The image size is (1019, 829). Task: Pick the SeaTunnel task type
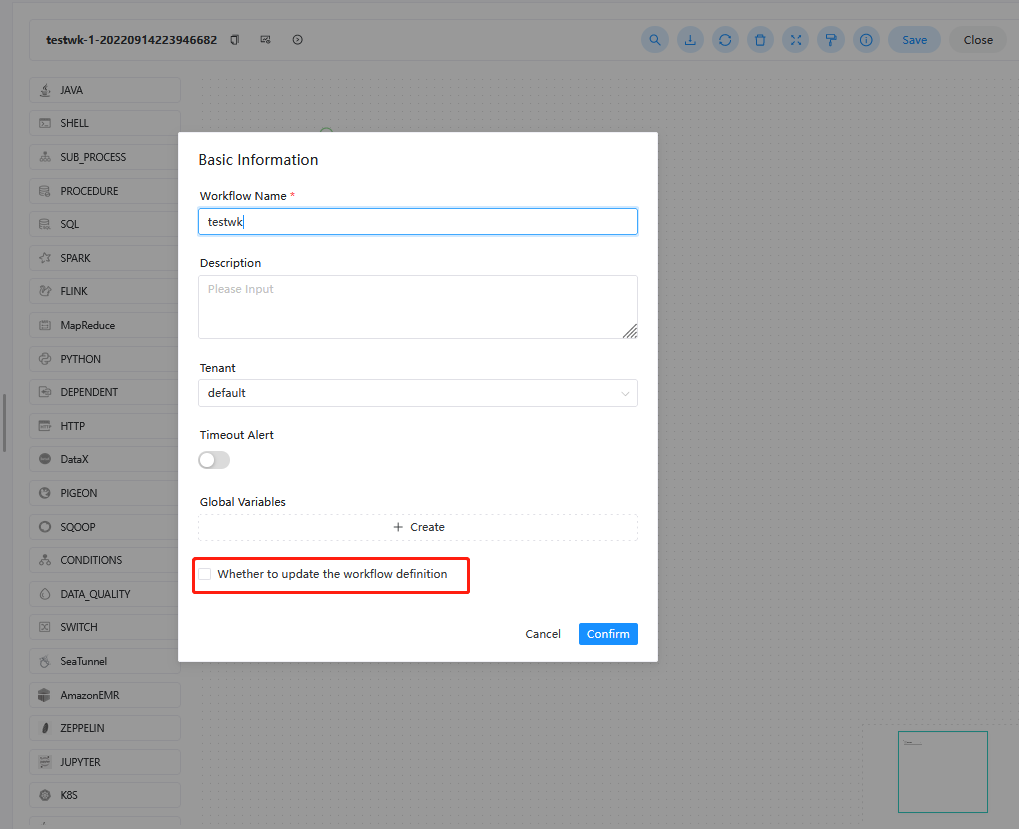(x=105, y=661)
